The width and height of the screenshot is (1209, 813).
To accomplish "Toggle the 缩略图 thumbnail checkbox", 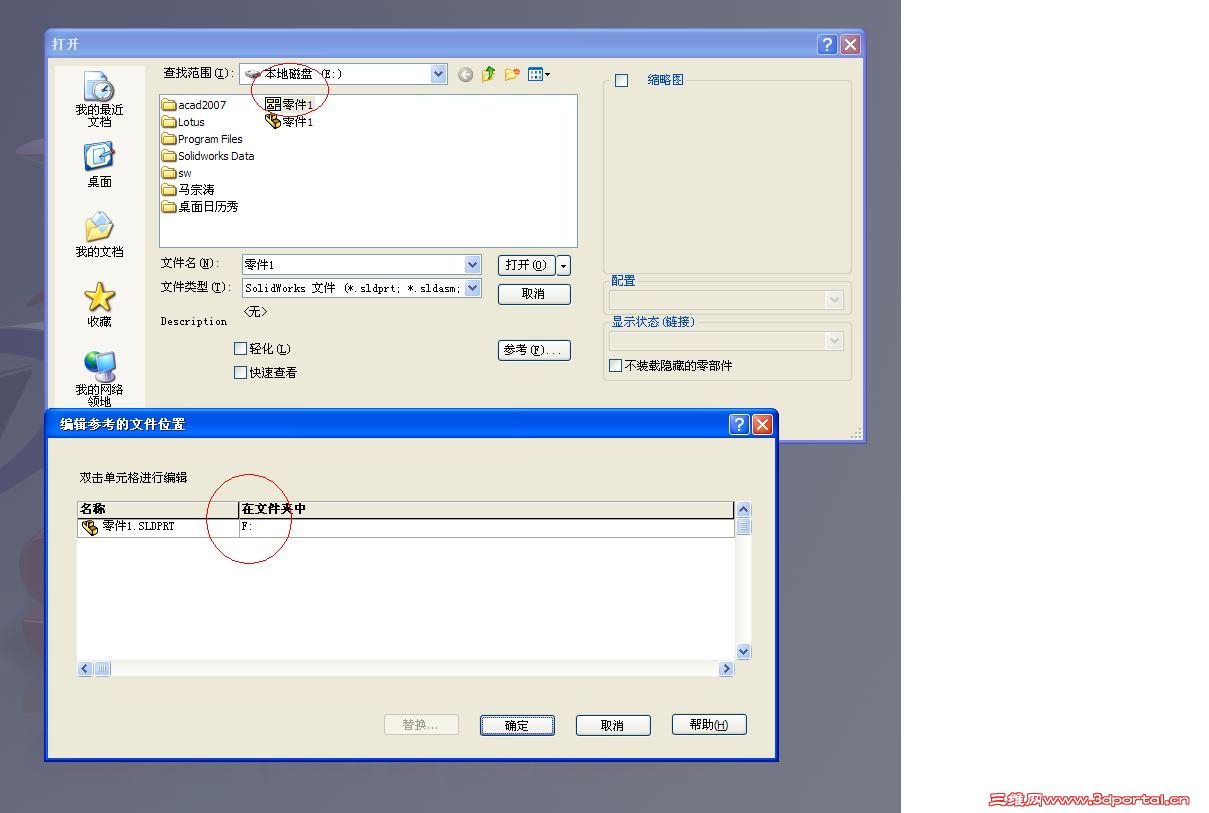I will pyautogui.click(x=621, y=81).
